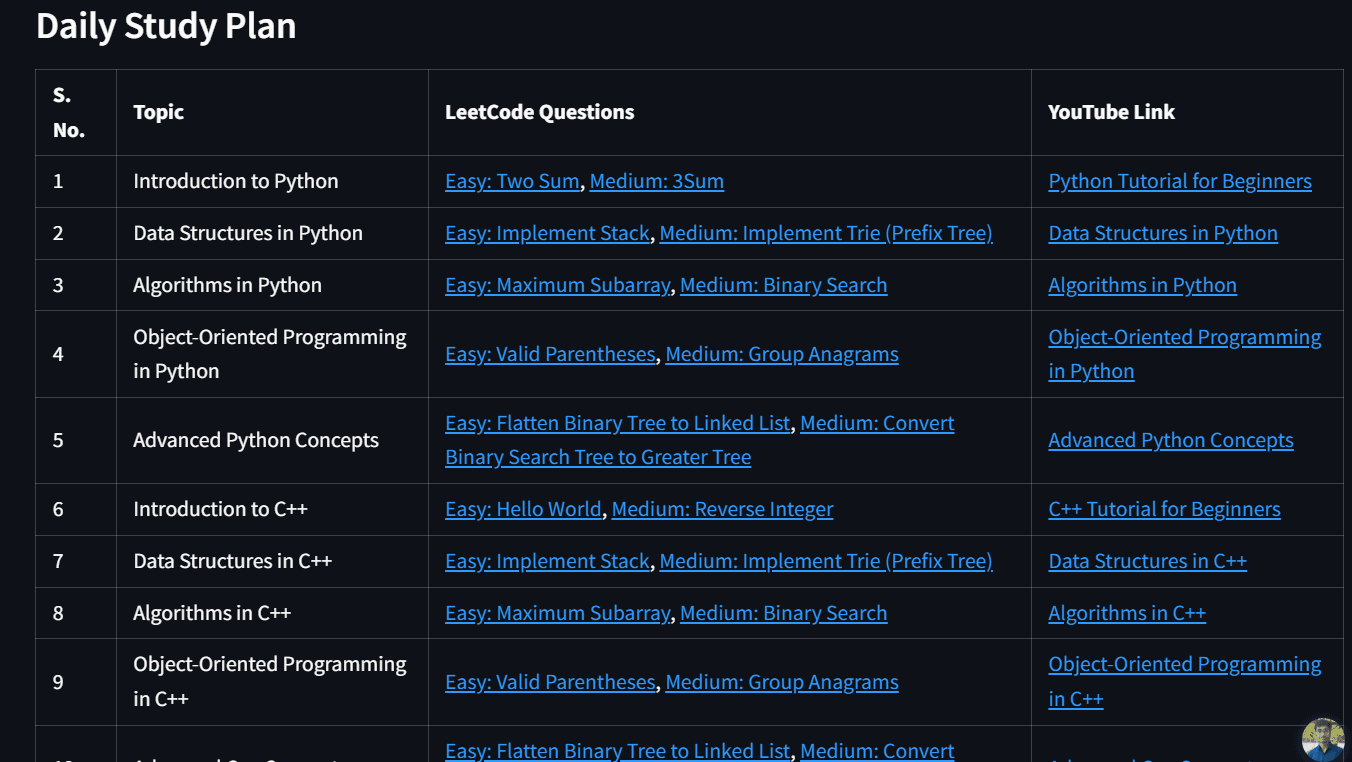Open the "Object-Oriented Programming in C++" YouTube link
The height and width of the screenshot is (762, 1352).
(x=1185, y=682)
